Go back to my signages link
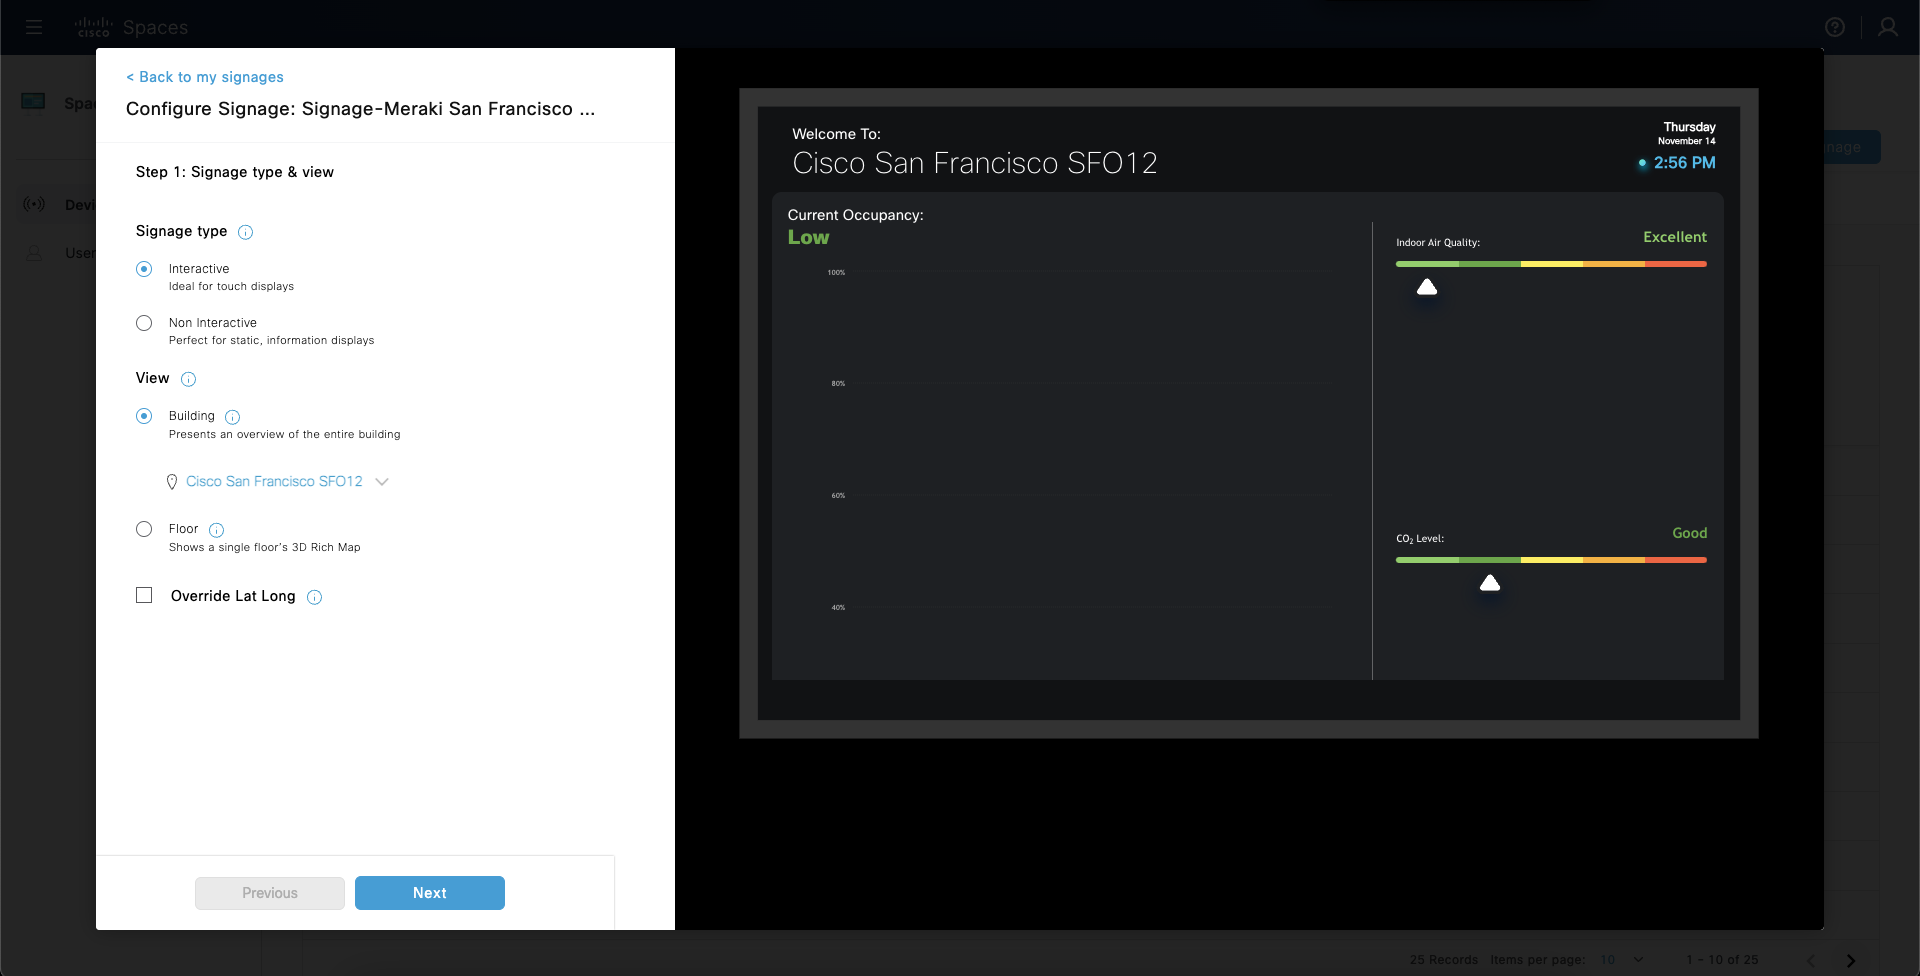This screenshot has width=1920, height=976. click(205, 77)
